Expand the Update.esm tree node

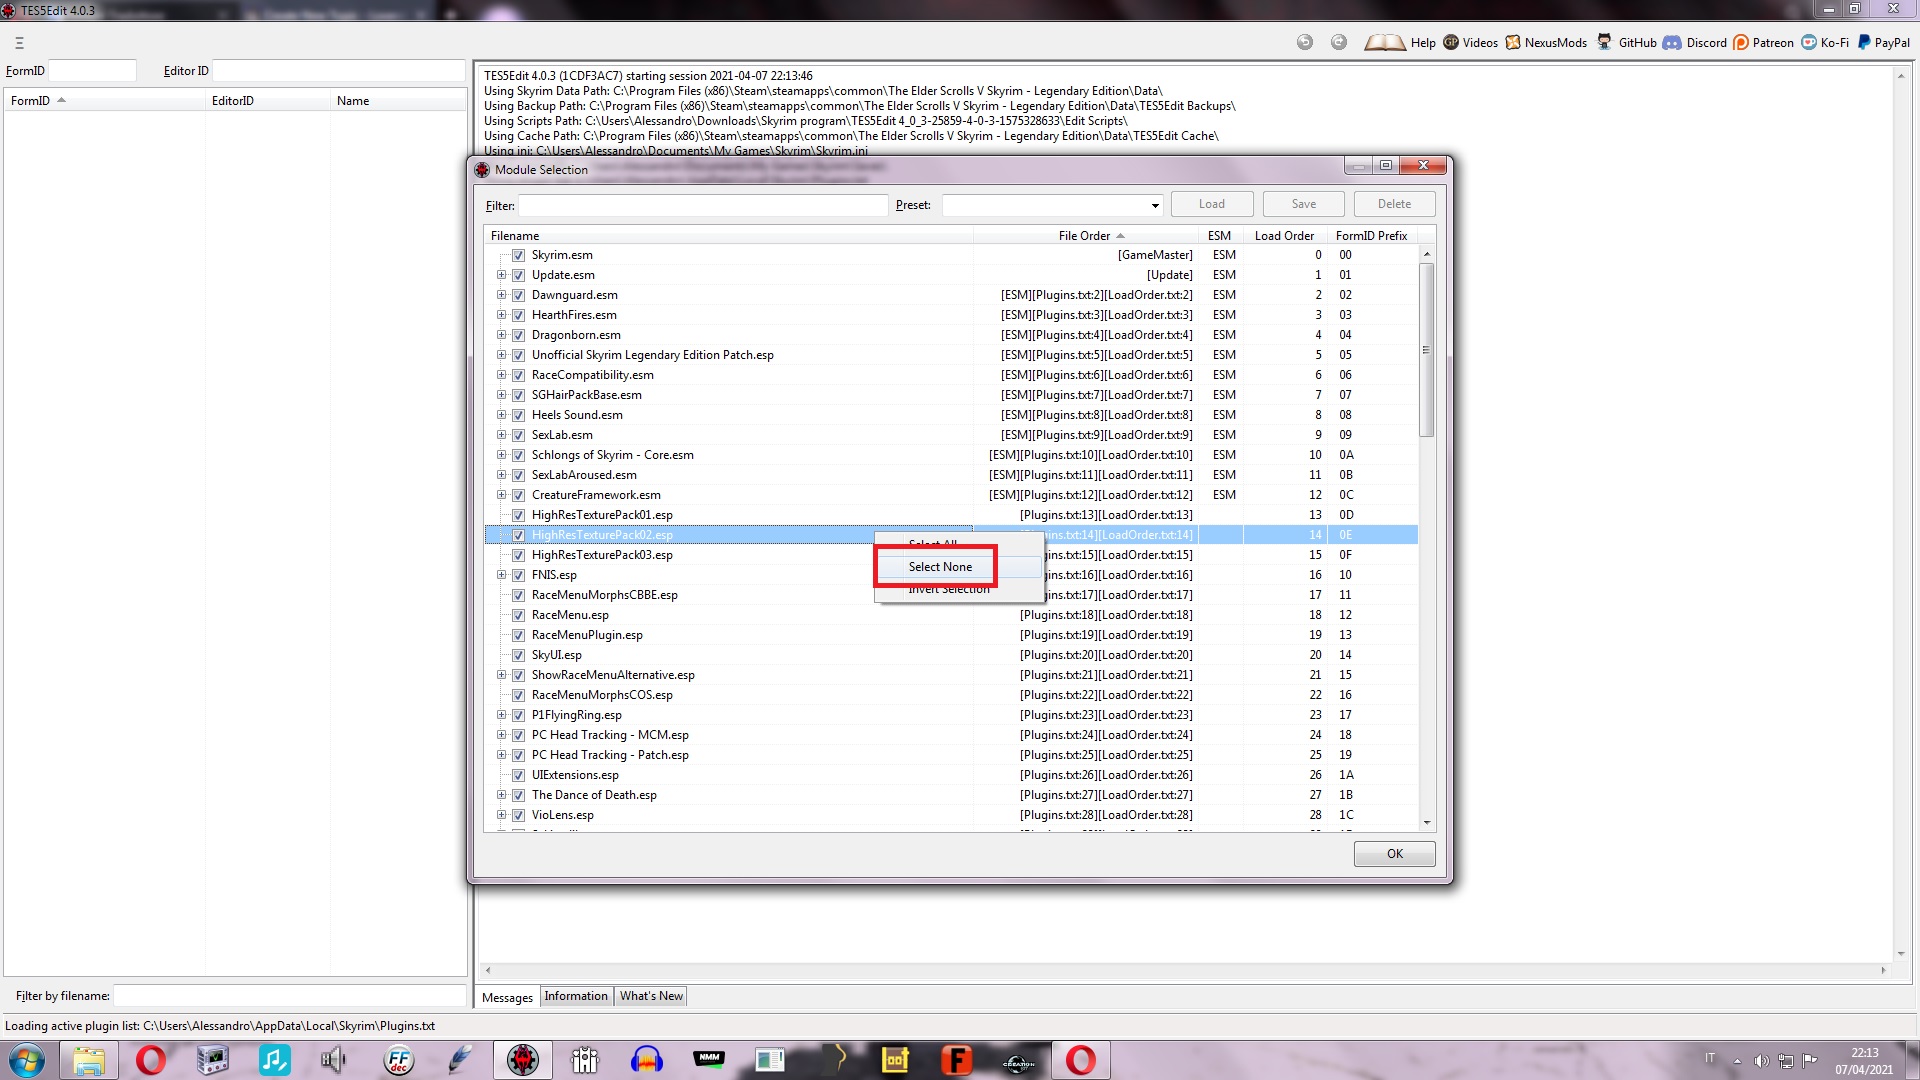[x=501, y=275]
